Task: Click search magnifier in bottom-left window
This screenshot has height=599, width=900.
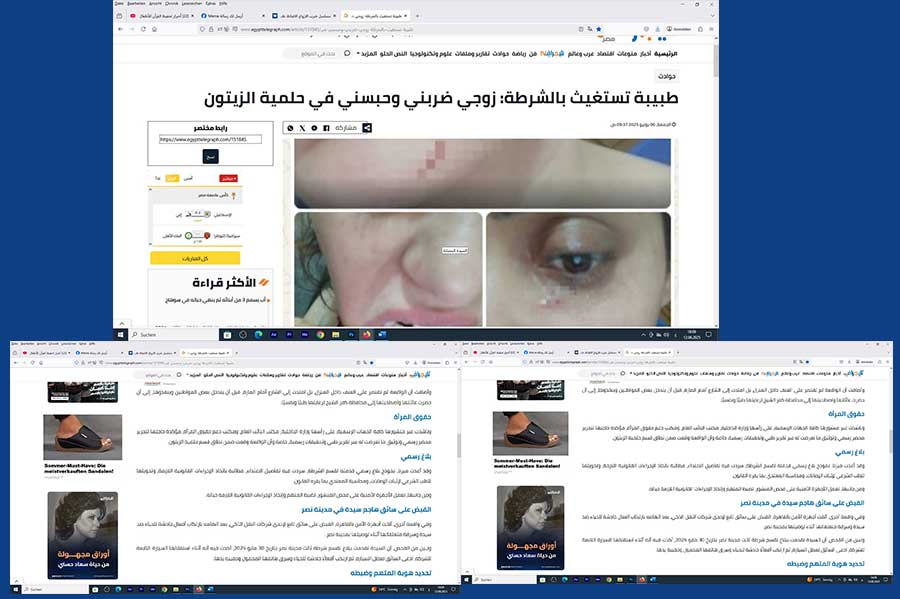Action: click(179, 375)
